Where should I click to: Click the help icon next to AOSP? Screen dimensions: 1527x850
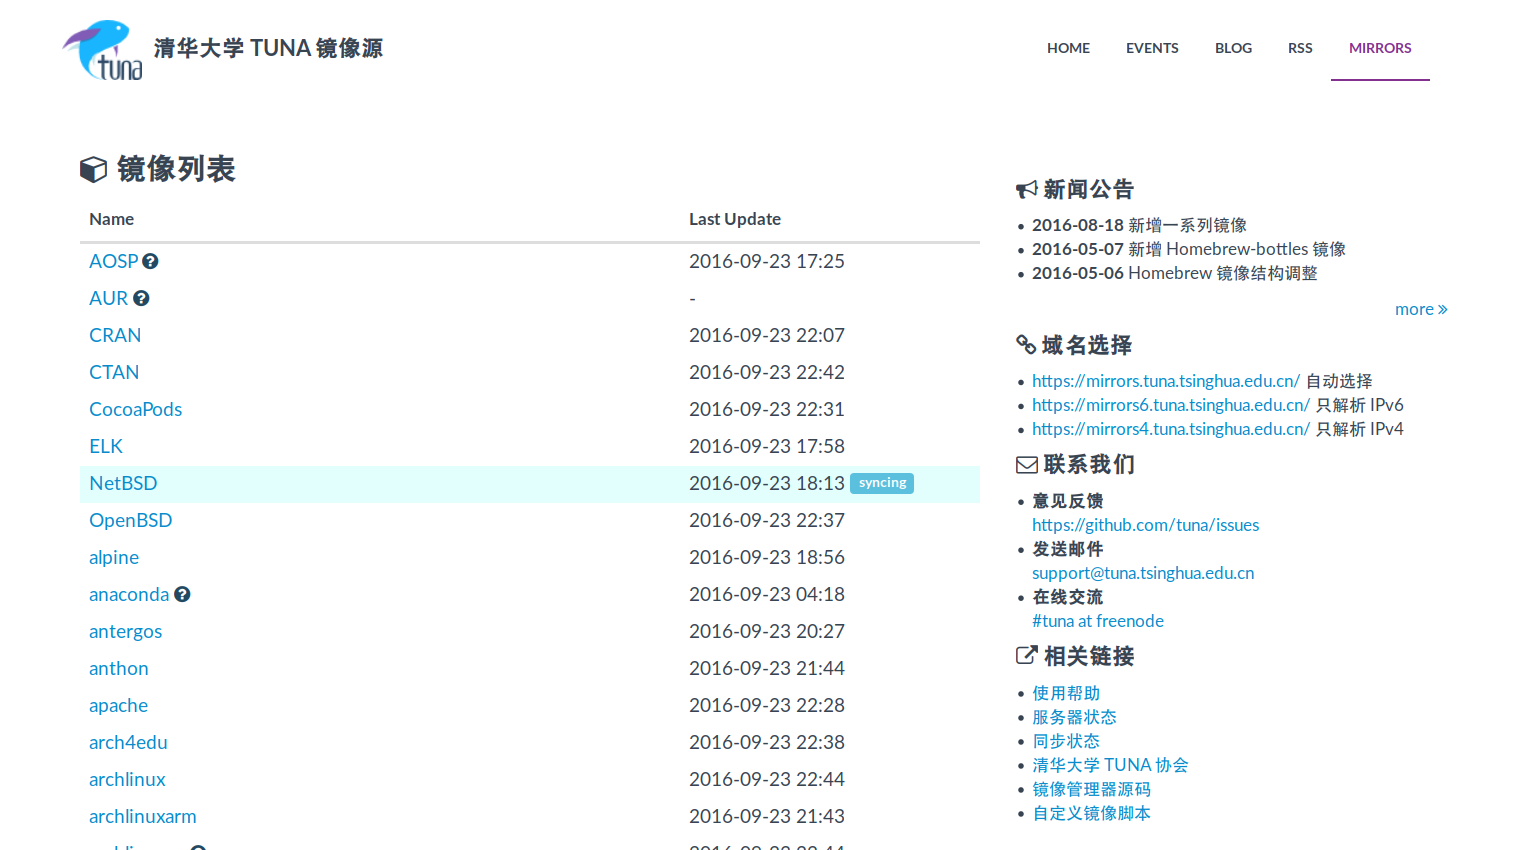point(150,261)
